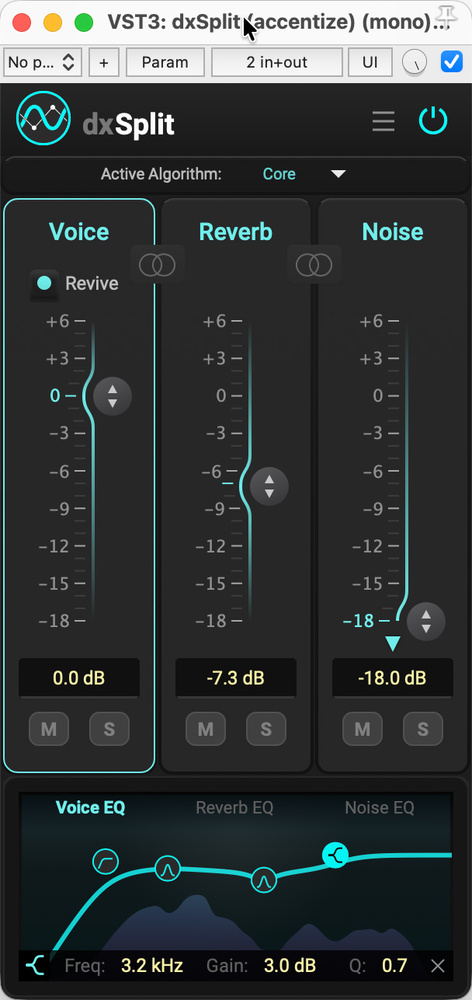Select the first bell EQ node
This screenshot has width=472, height=1000.
(x=168, y=869)
